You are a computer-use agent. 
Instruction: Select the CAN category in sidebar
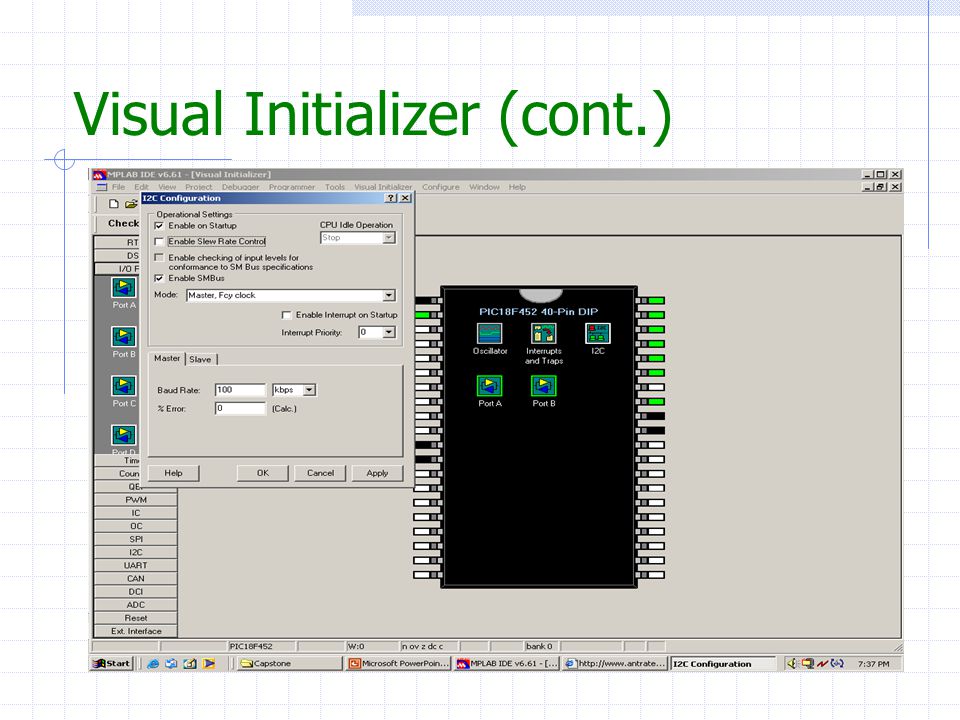(136, 579)
